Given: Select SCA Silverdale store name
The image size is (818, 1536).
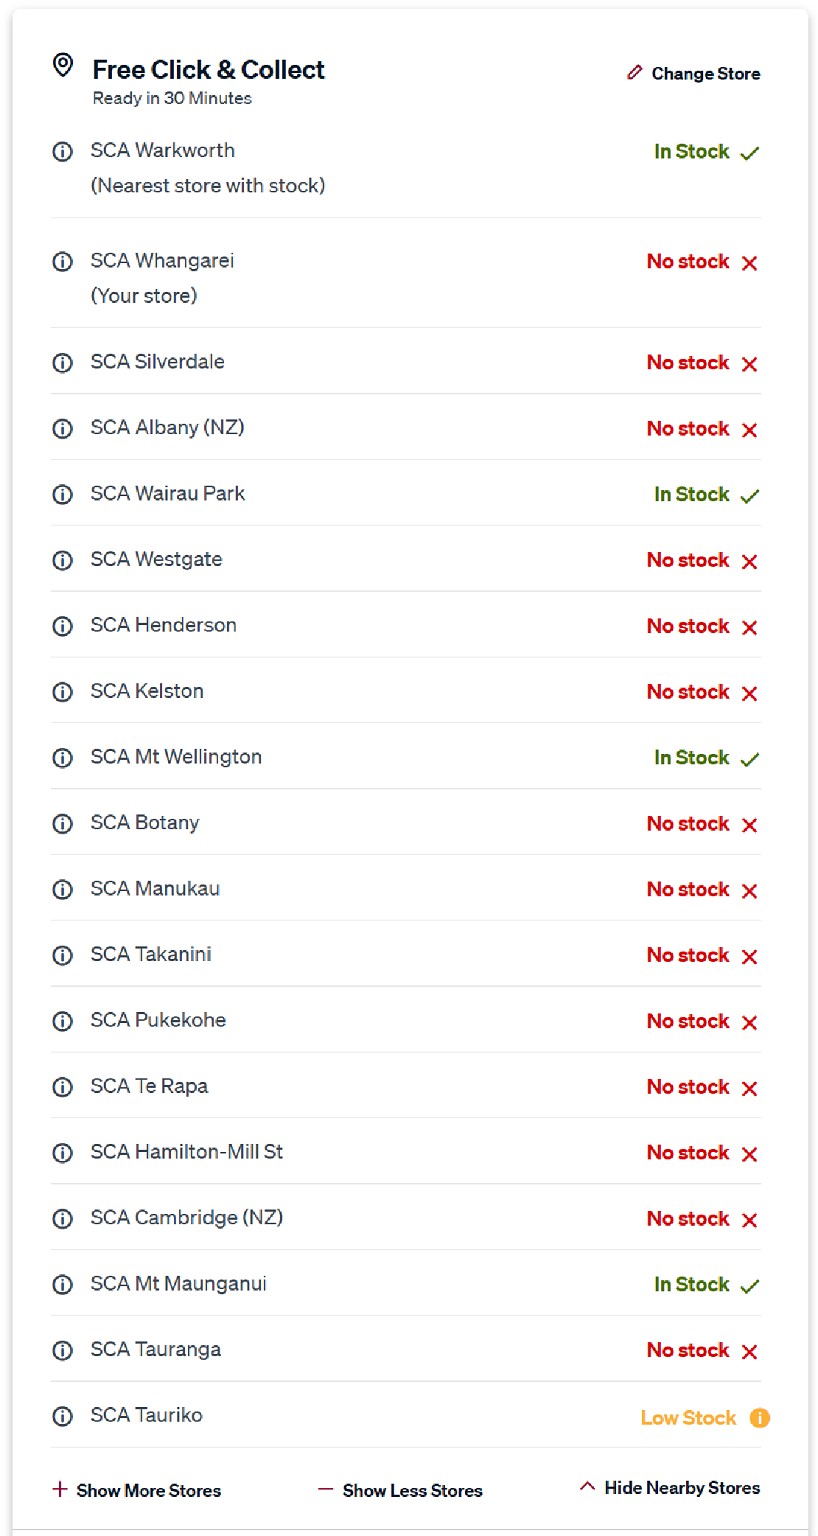Looking at the screenshot, I should point(157,362).
